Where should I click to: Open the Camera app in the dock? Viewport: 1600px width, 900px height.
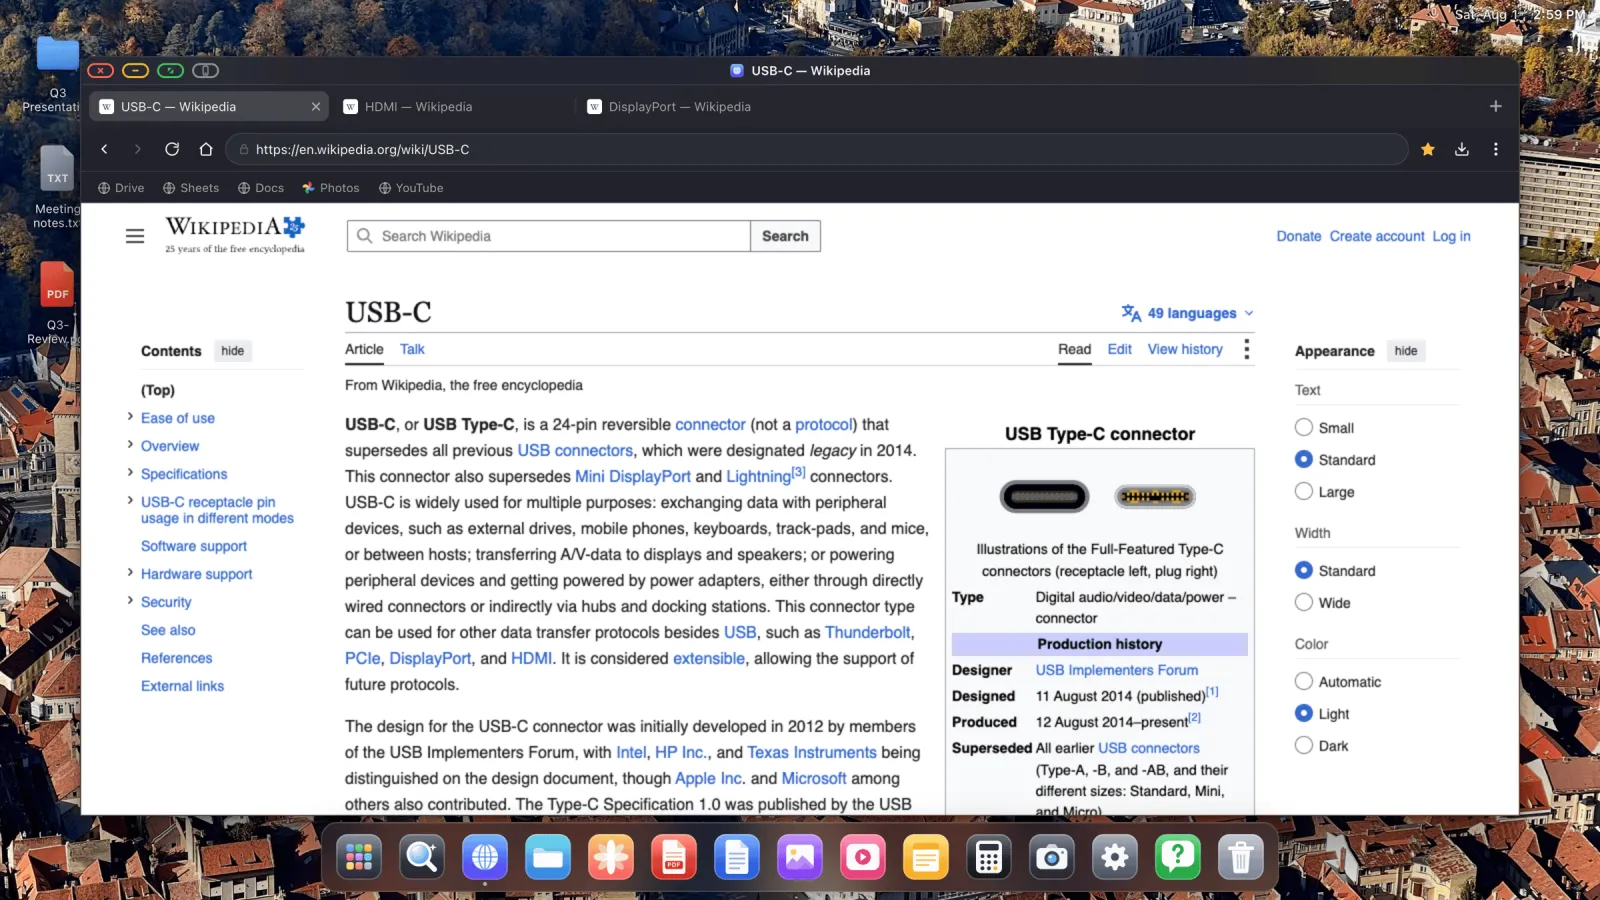(x=1052, y=857)
